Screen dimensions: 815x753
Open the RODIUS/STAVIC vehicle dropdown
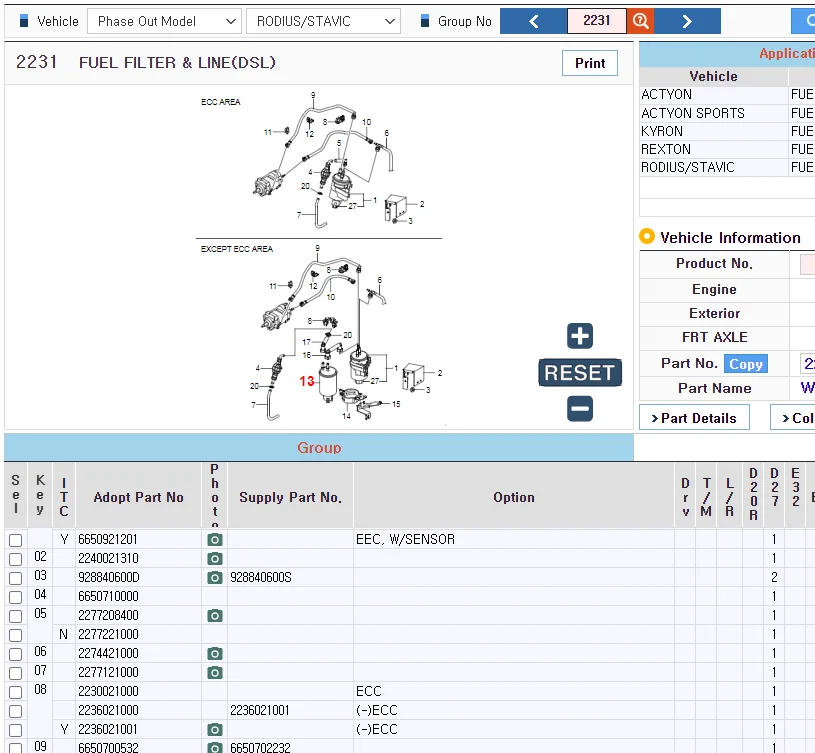[323, 21]
